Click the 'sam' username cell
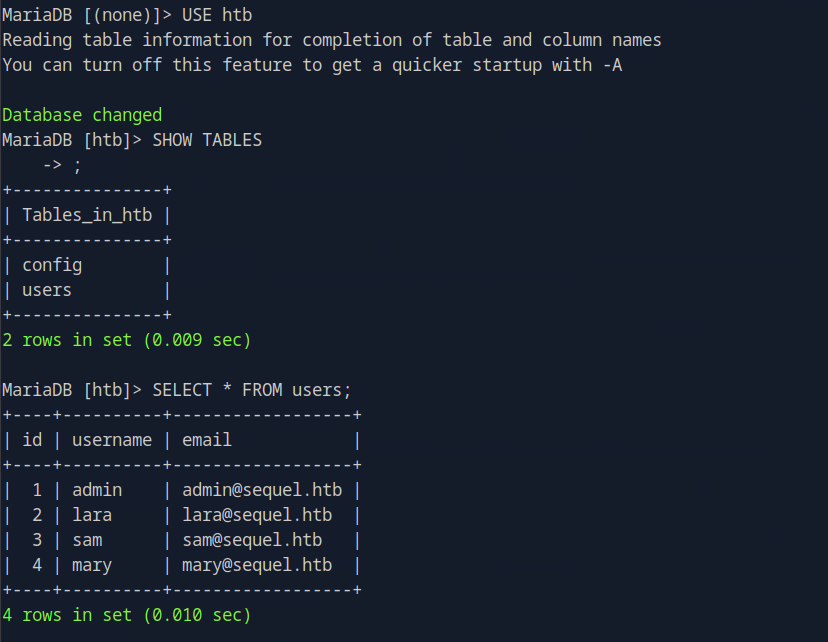The width and height of the screenshot is (828, 642). pyautogui.click(x=87, y=540)
